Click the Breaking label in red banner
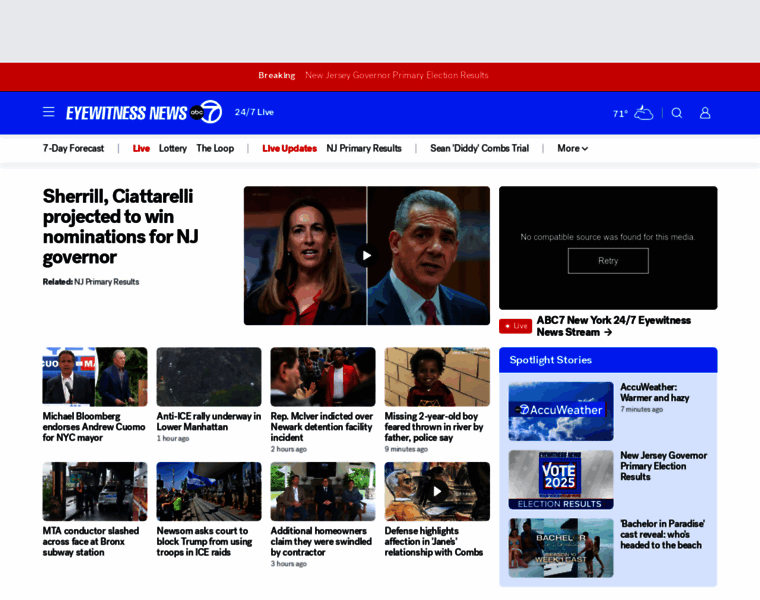760x600 pixels. pos(277,75)
